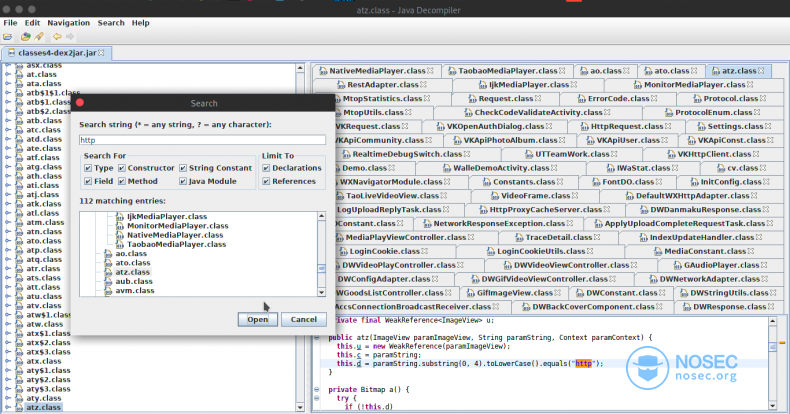
Task: Click the code editor scroll down arrow
Action: pos(772,406)
